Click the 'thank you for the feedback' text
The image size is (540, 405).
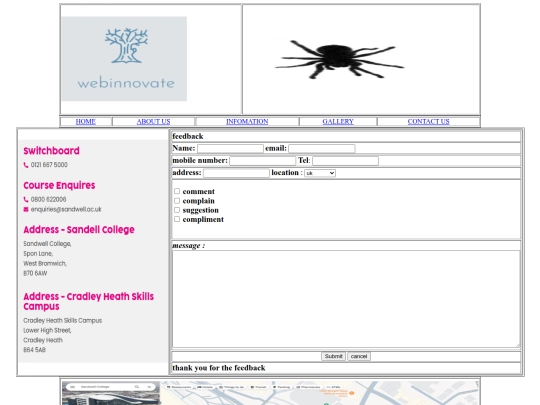219,368
